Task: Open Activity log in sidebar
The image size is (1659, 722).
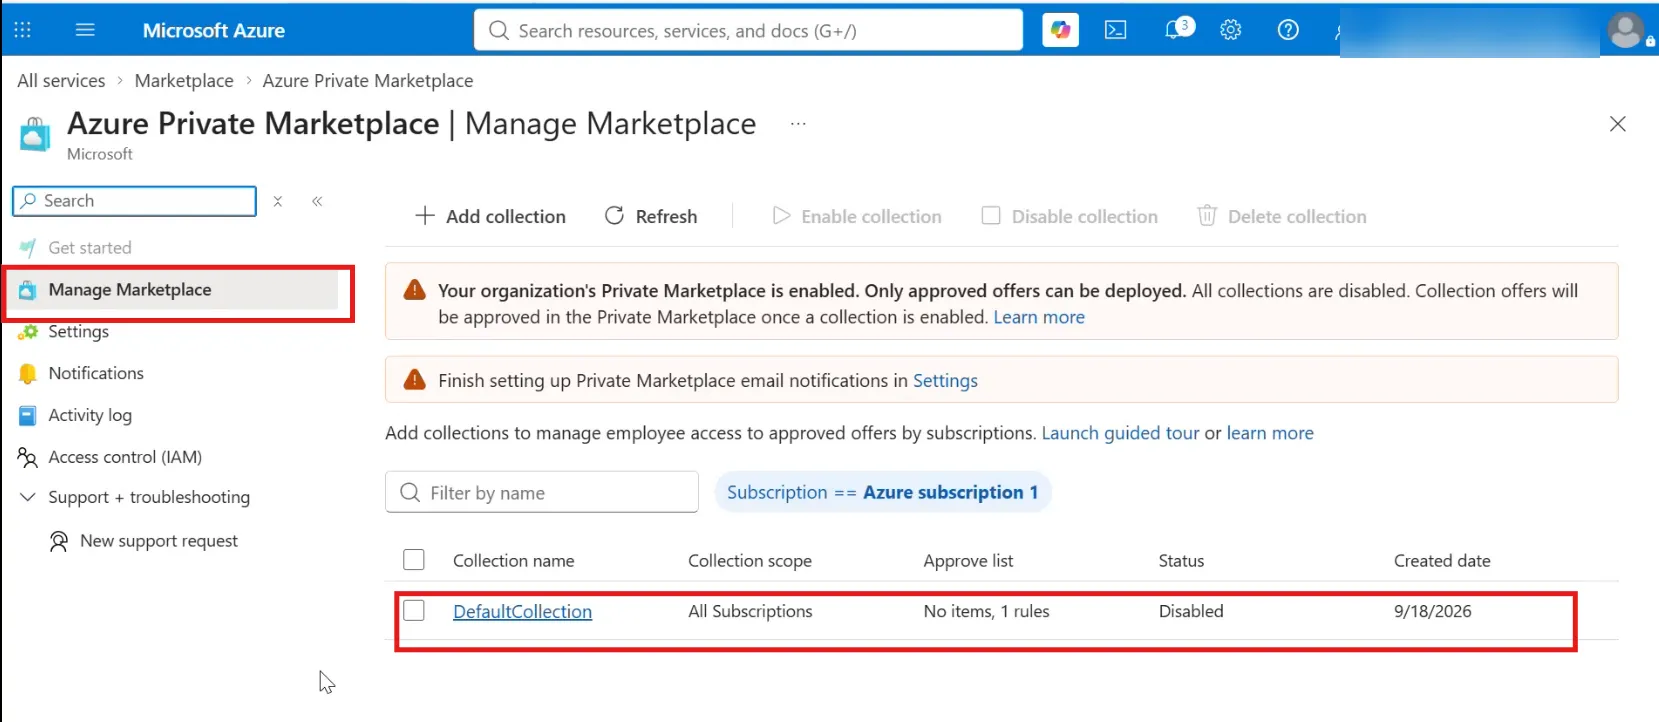Action: 90,415
